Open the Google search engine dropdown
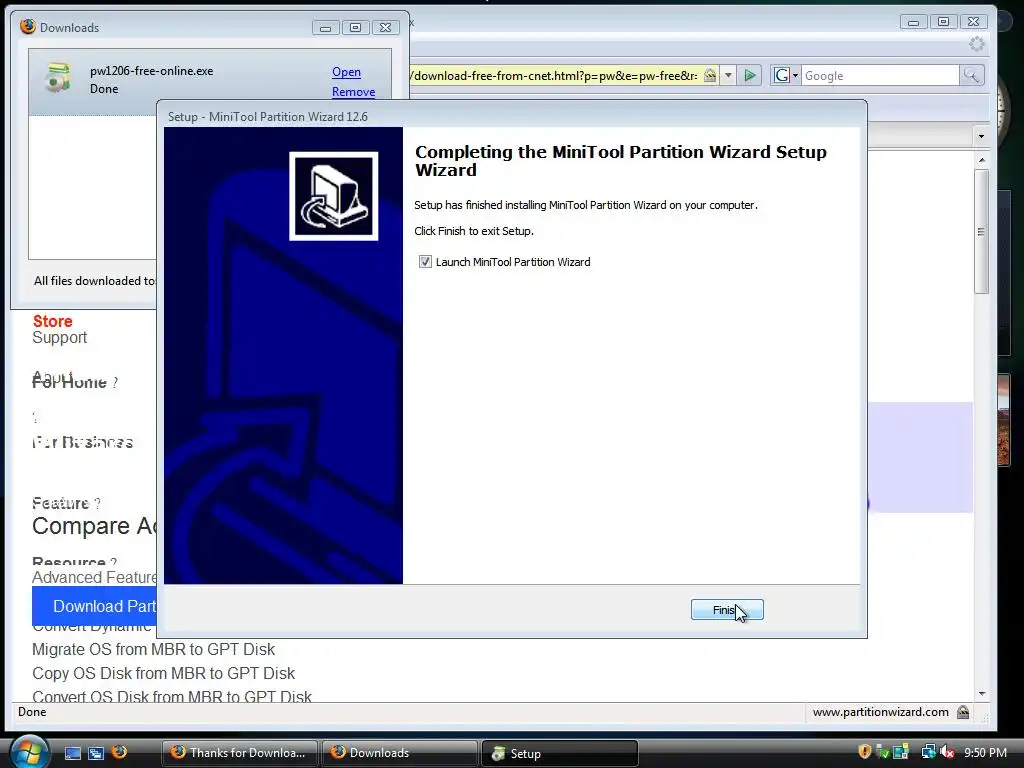The height and width of the screenshot is (768, 1024). point(786,76)
